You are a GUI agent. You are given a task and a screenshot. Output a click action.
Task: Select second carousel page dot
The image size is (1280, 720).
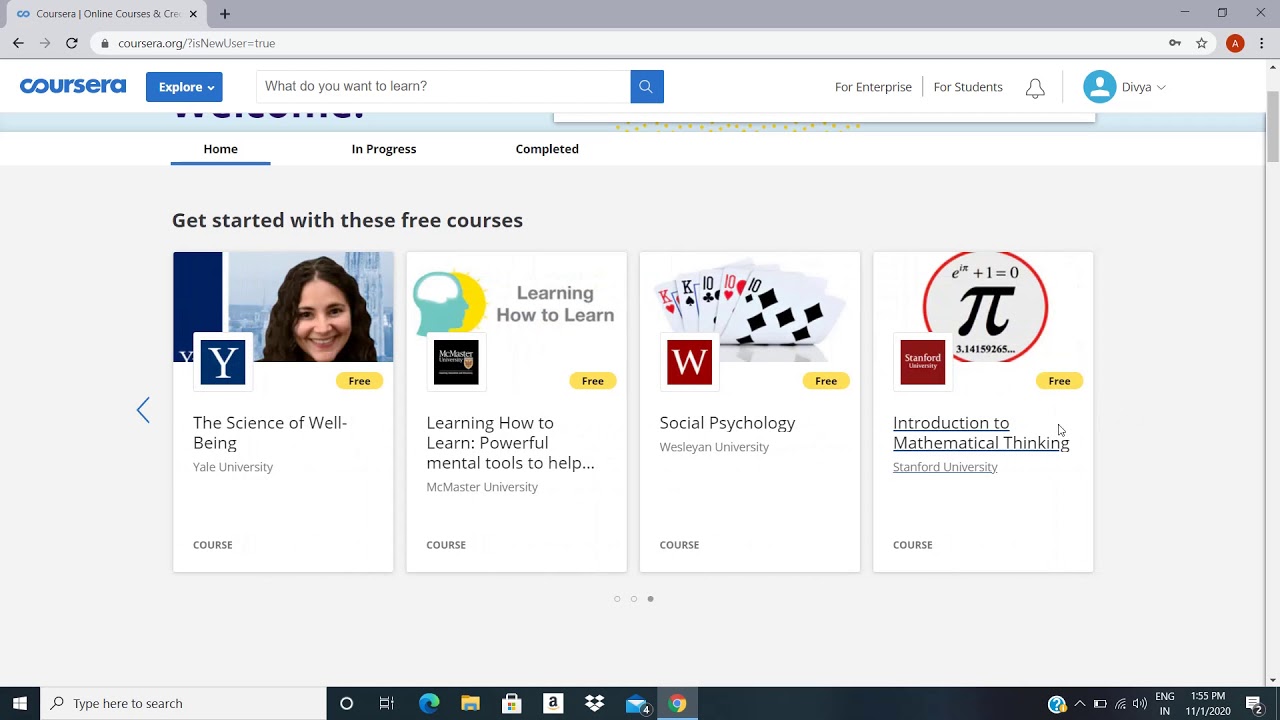coord(633,599)
